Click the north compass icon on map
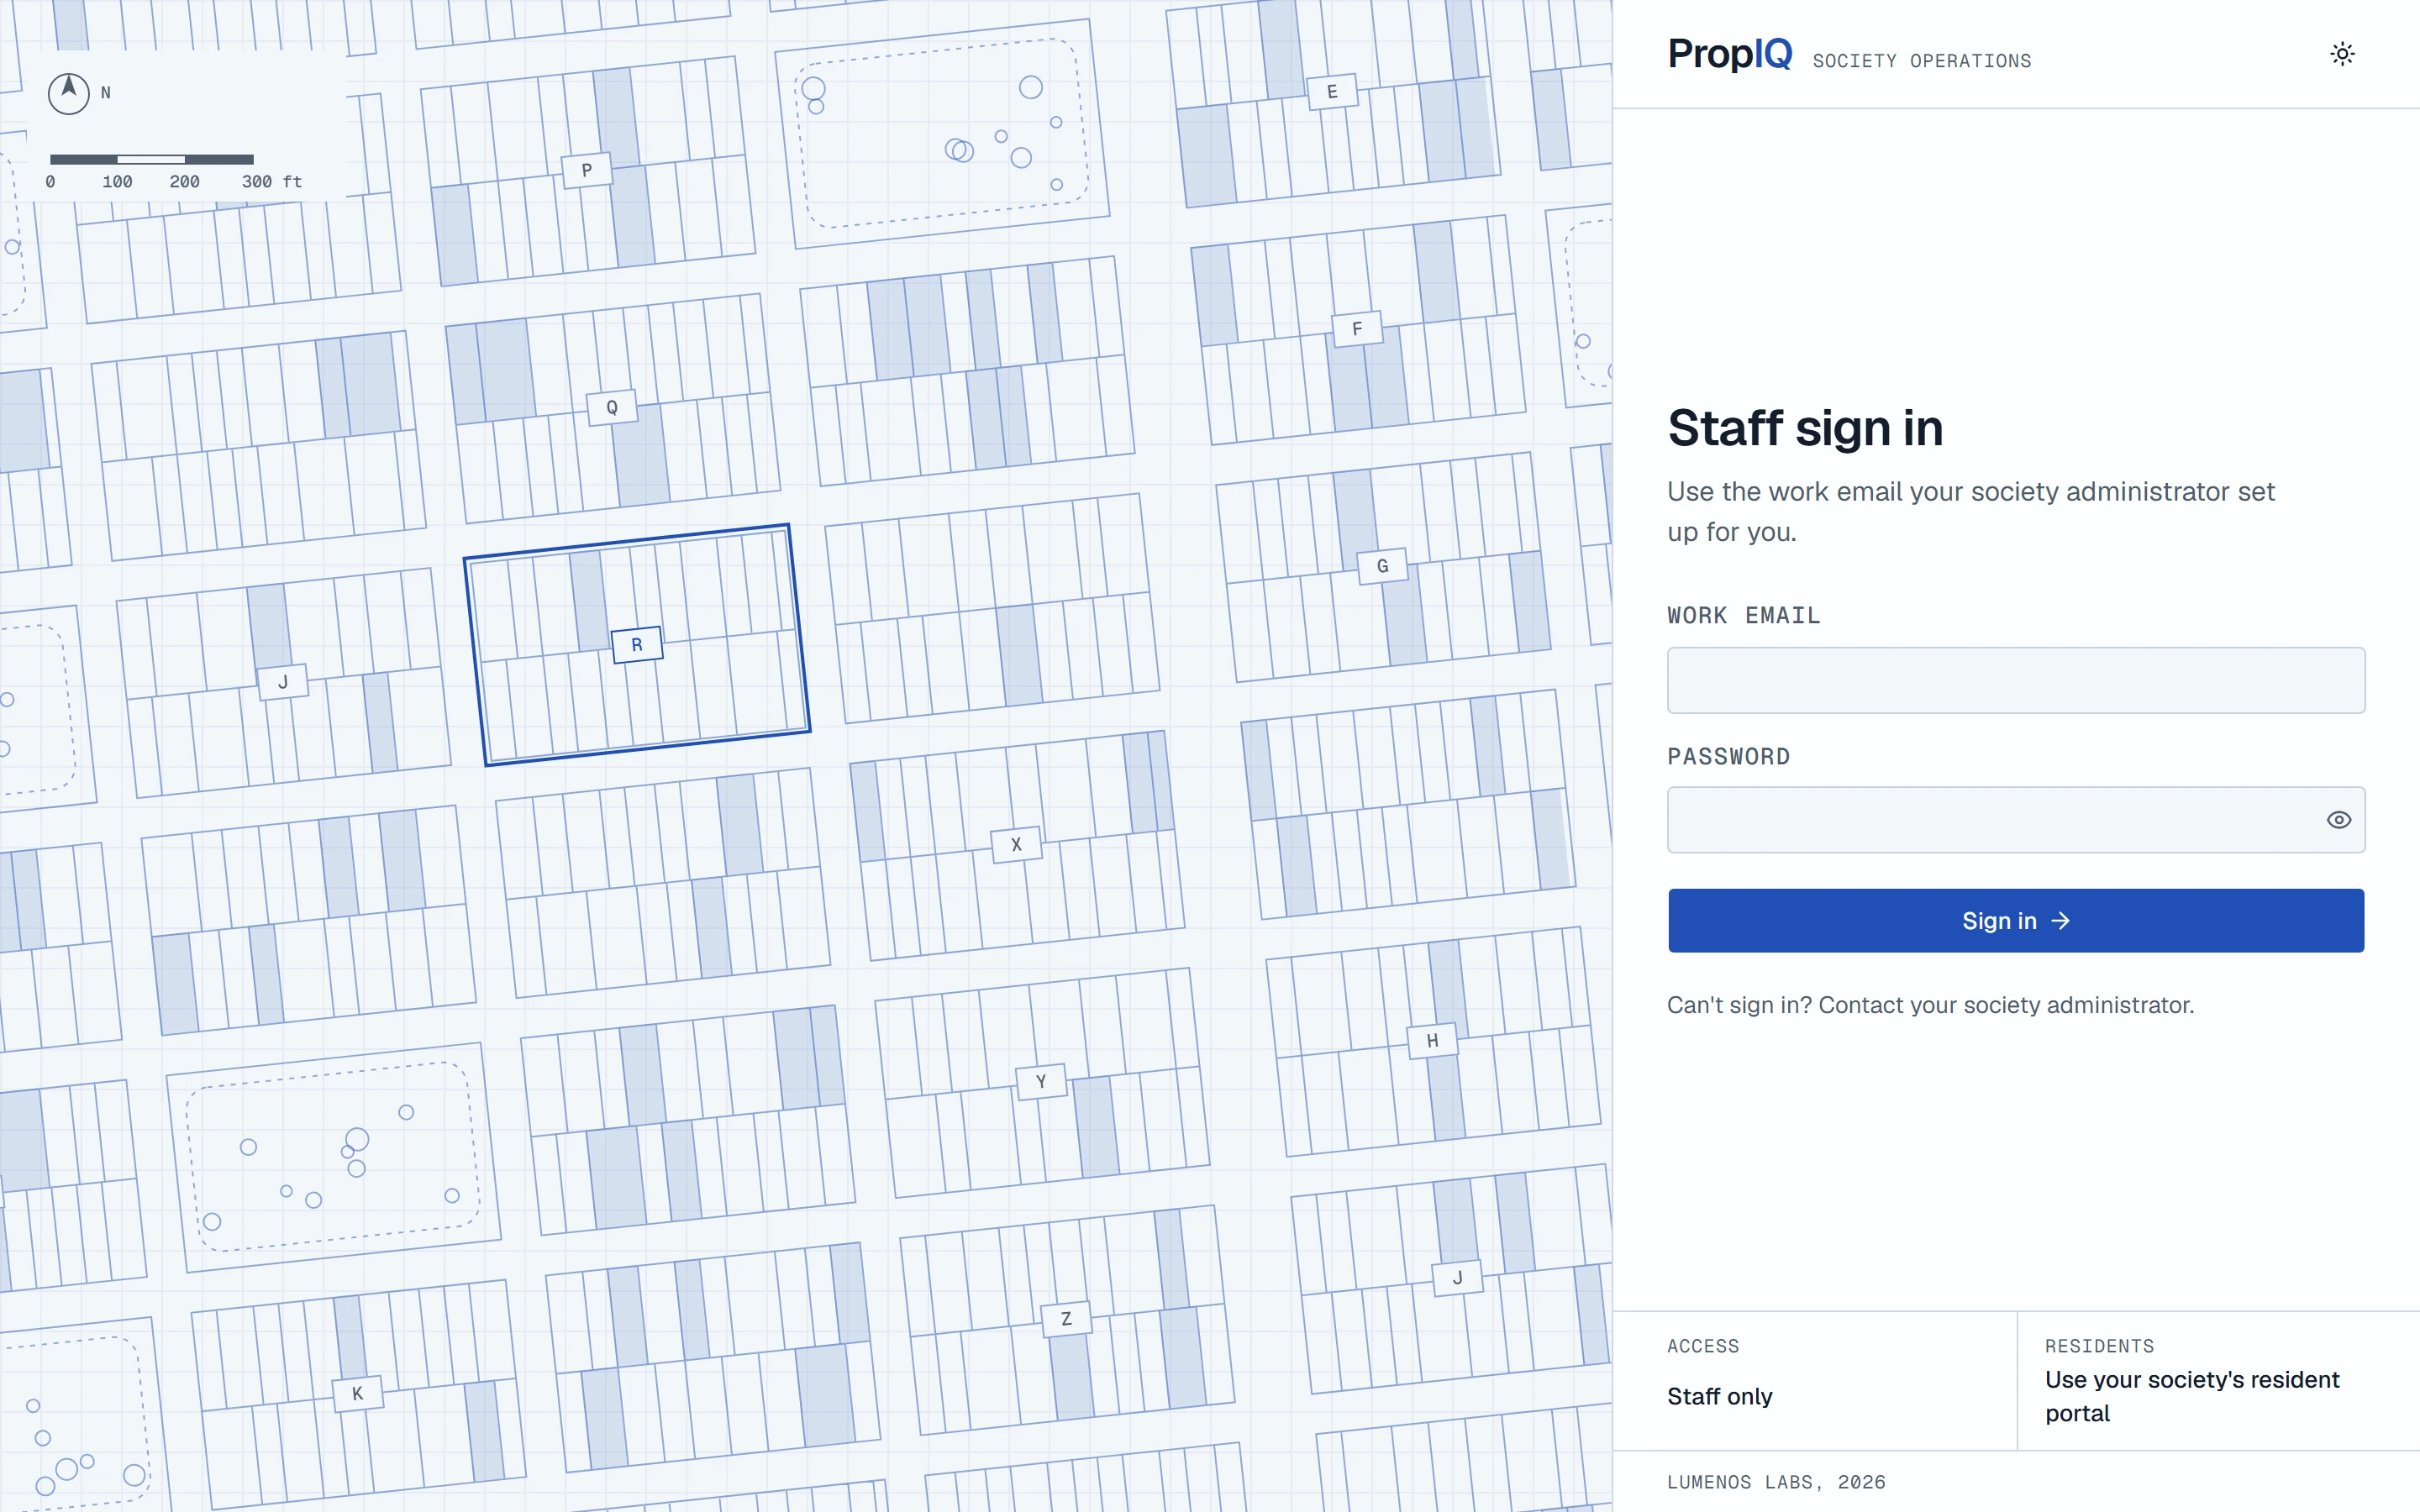The image size is (2420, 1512). (x=69, y=93)
